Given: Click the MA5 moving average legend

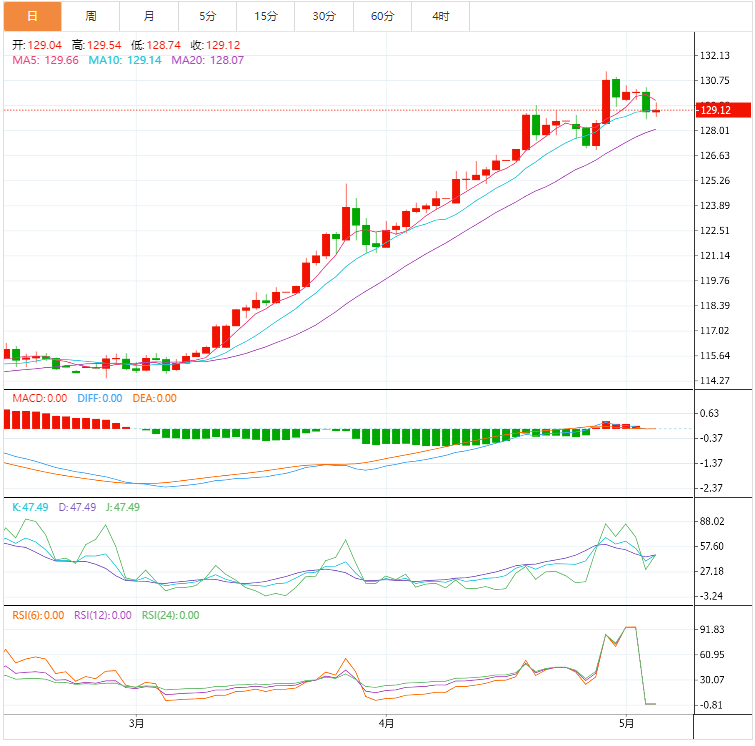Looking at the screenshot, I should click(45, 60).
